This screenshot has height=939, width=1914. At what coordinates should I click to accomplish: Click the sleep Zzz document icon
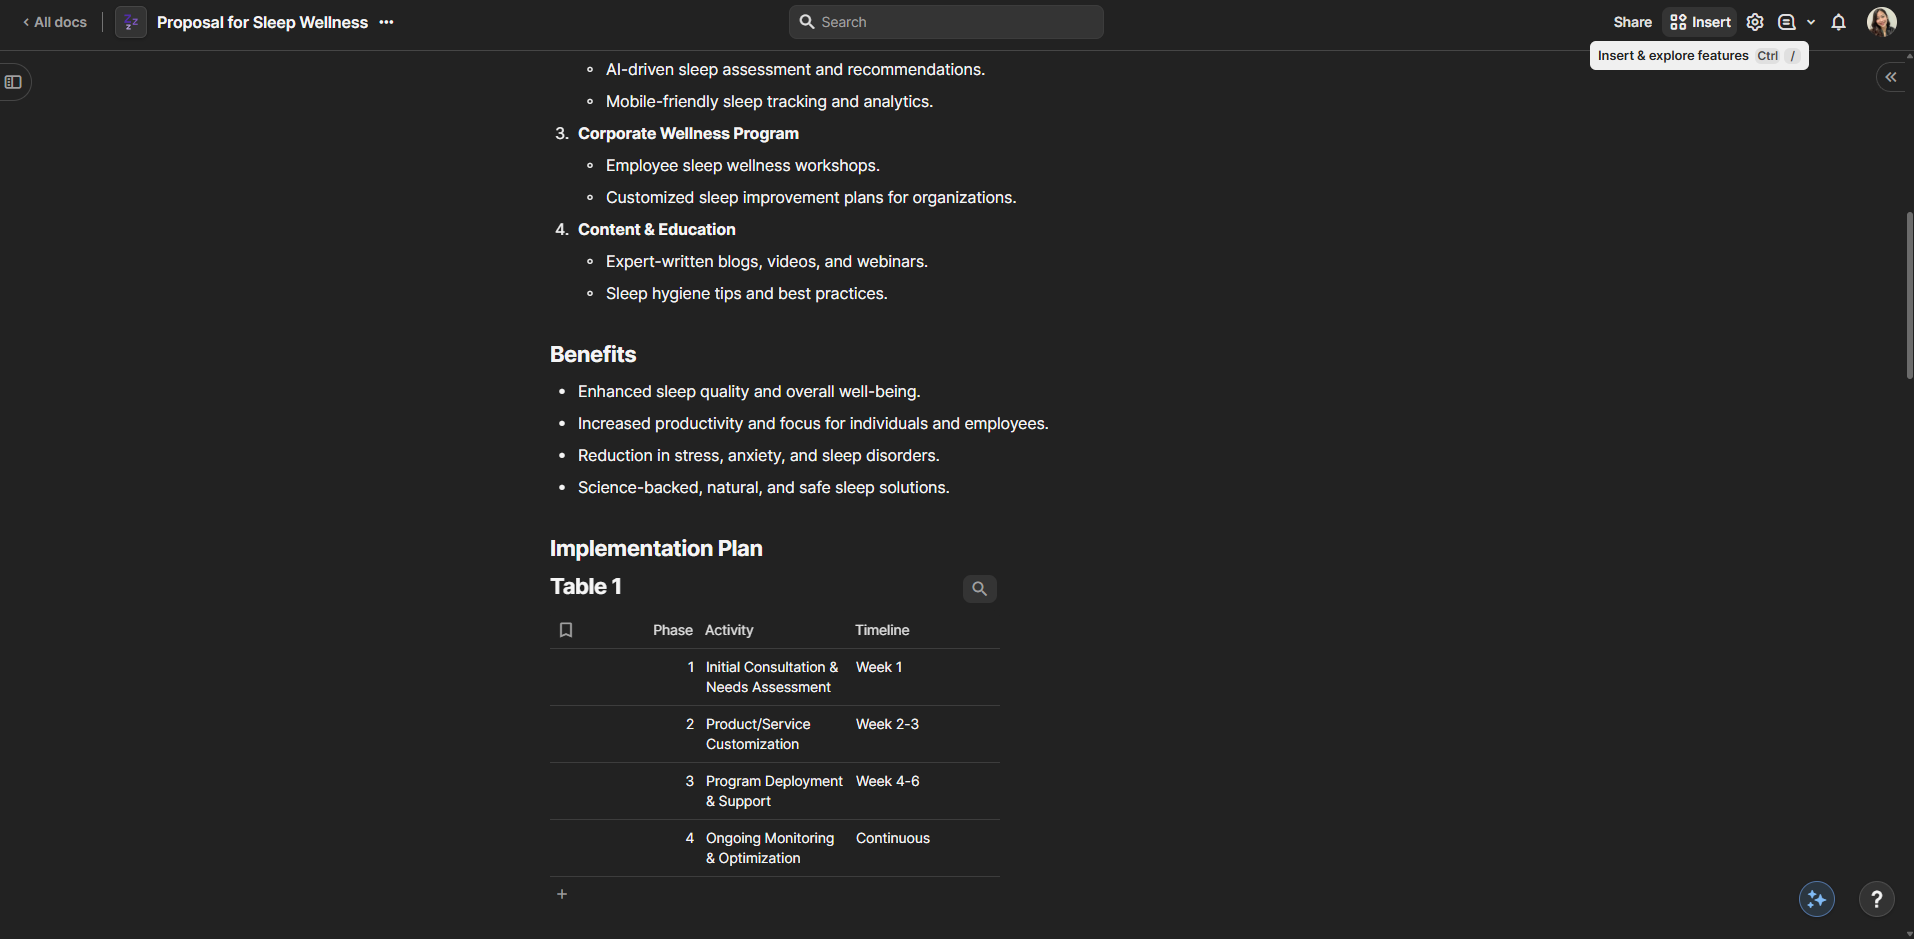click(x=131, y=22)
